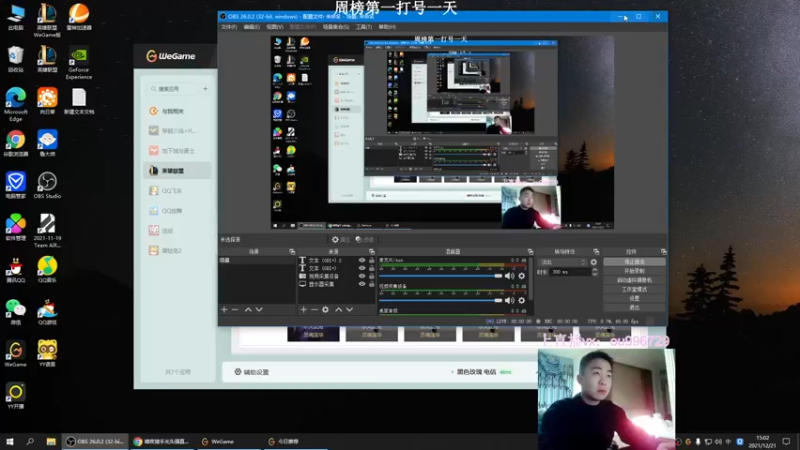Open the 英雄联盟 WeGame版 desktop shortcut
Screen dimensions: 800x450
(x=47, y=20)
